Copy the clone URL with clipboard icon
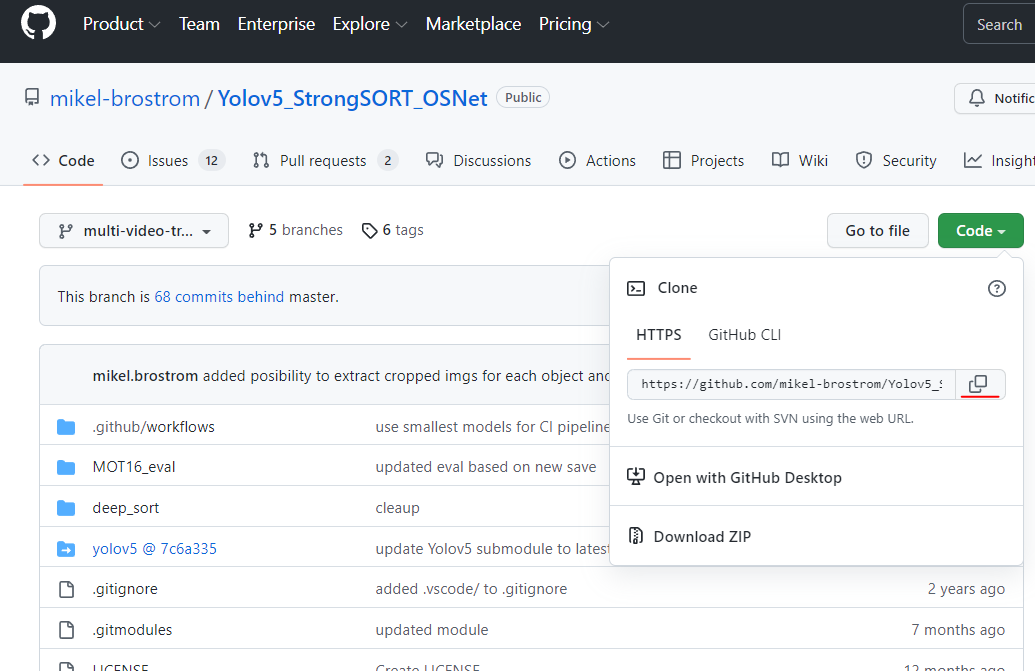The width and height of the screenshot is (1035, 671). [978, 384]
